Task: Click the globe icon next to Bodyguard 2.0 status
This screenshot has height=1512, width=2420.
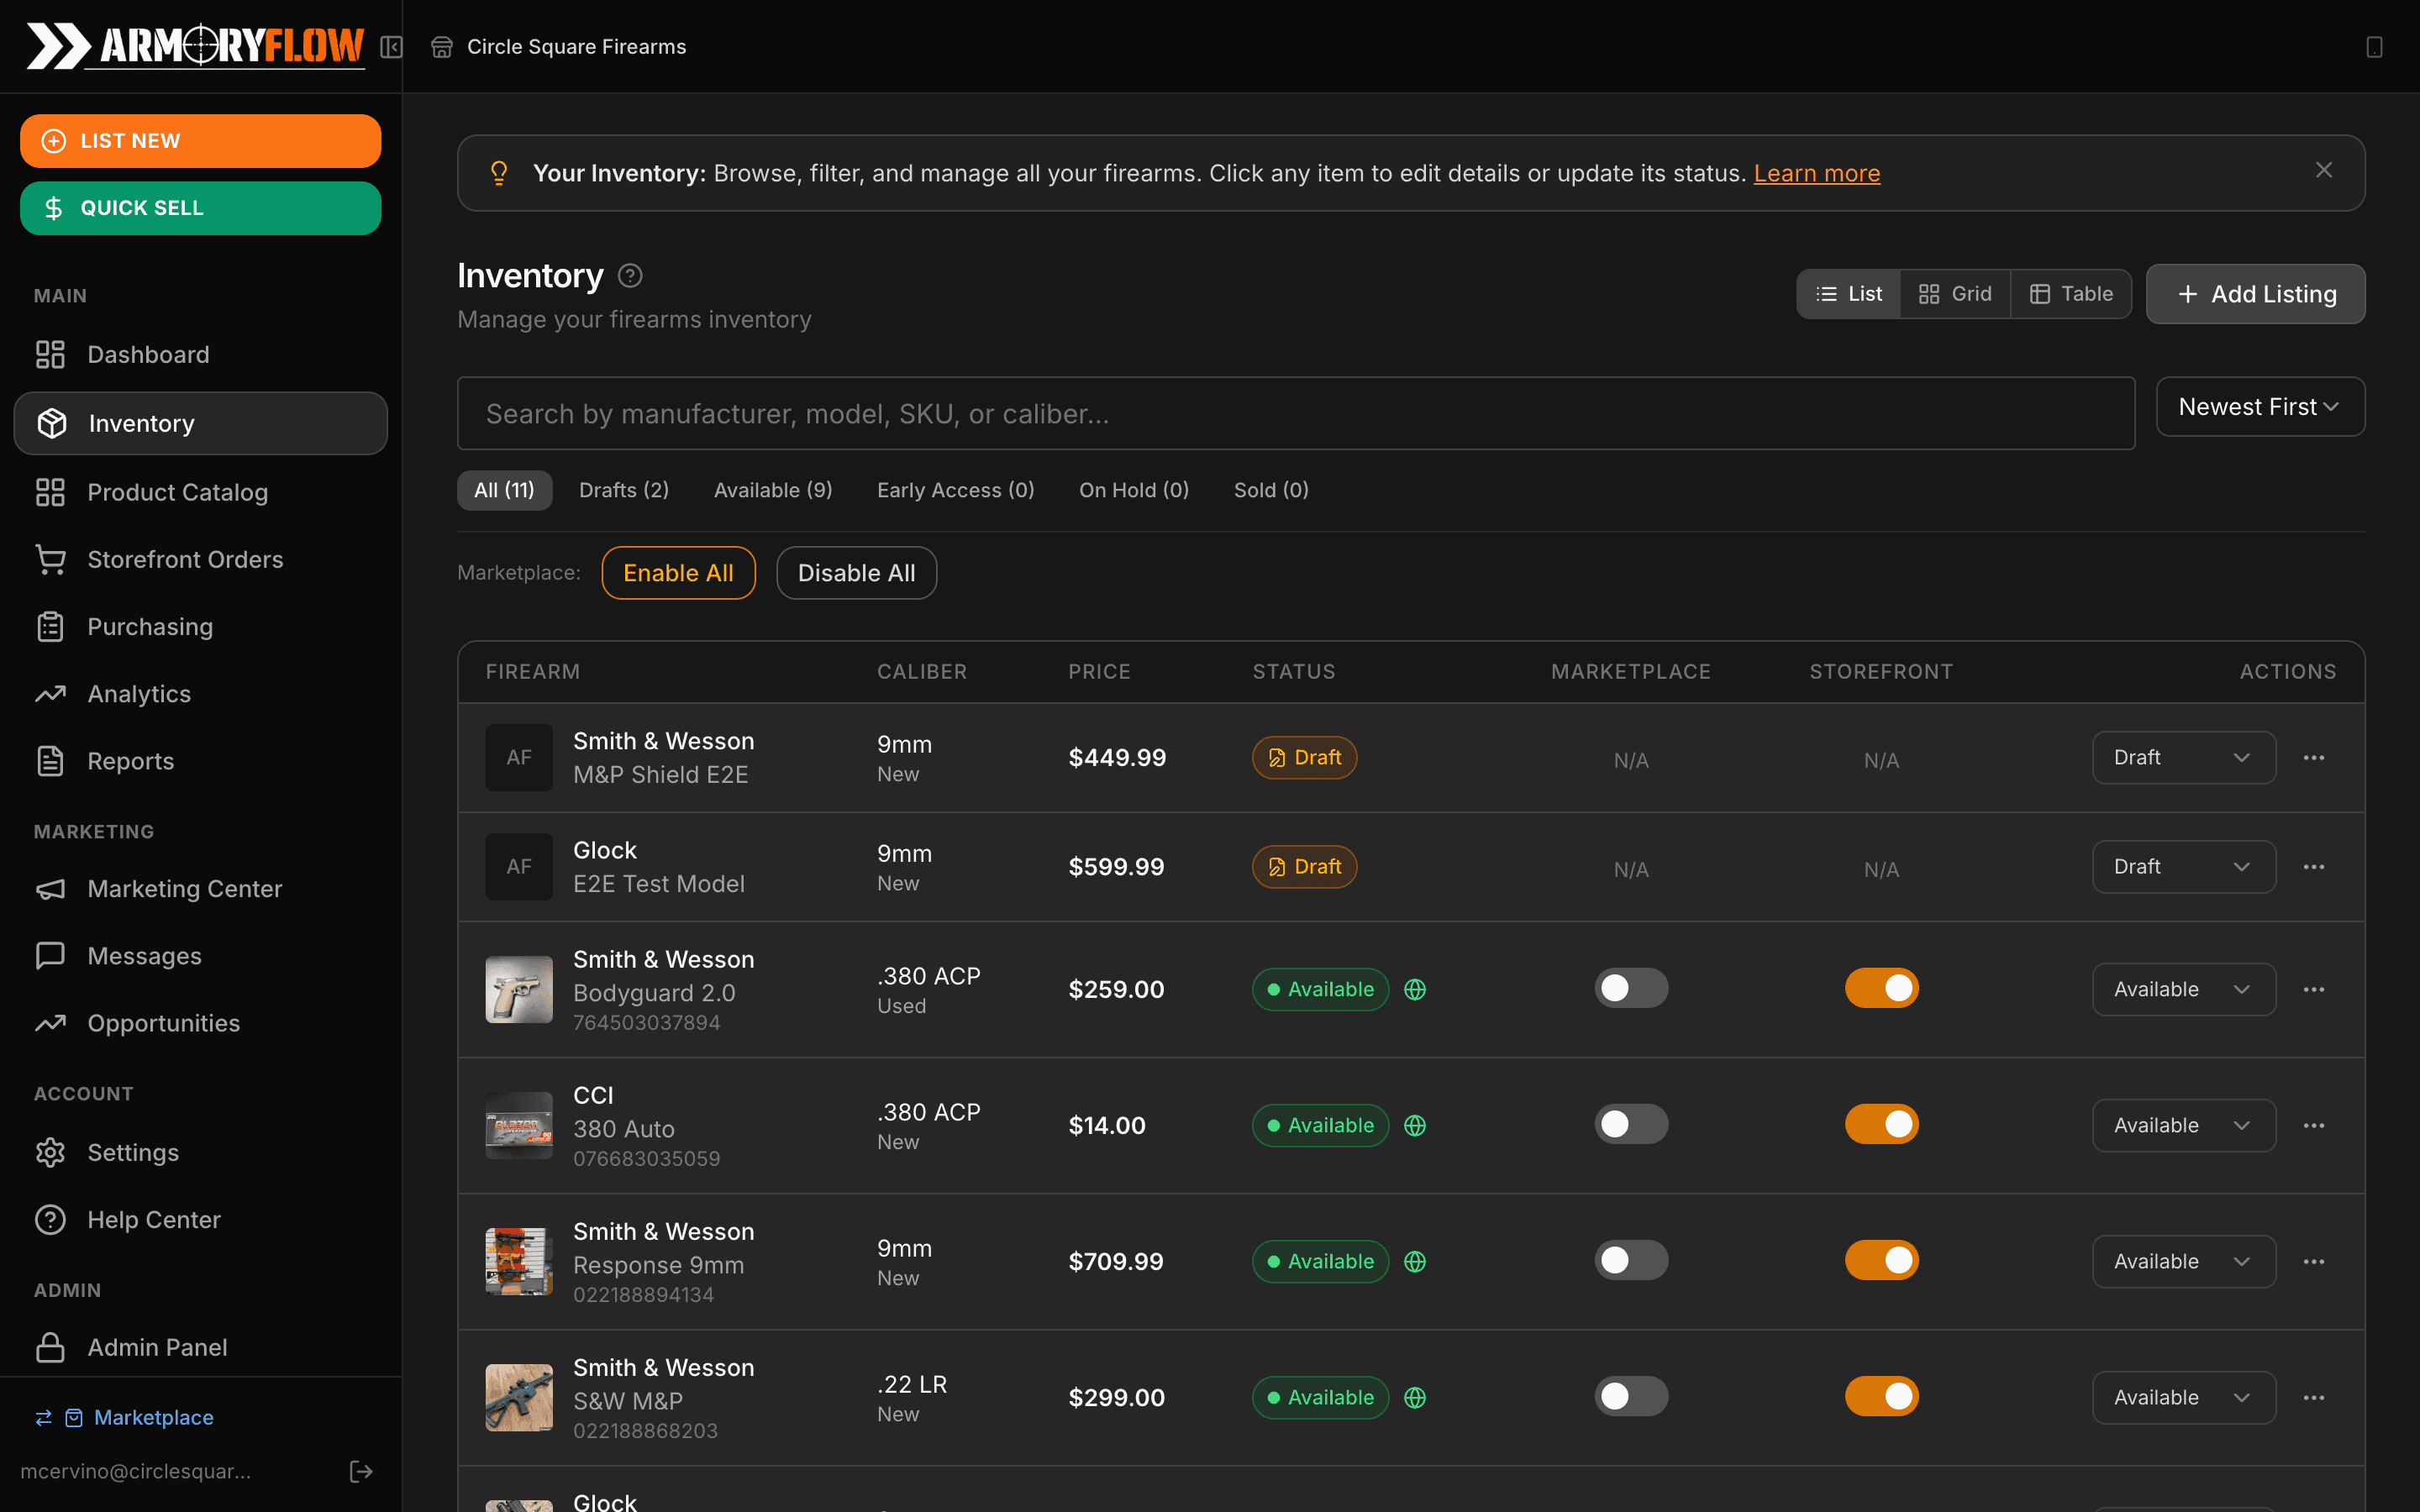Action: [1416, 989]
